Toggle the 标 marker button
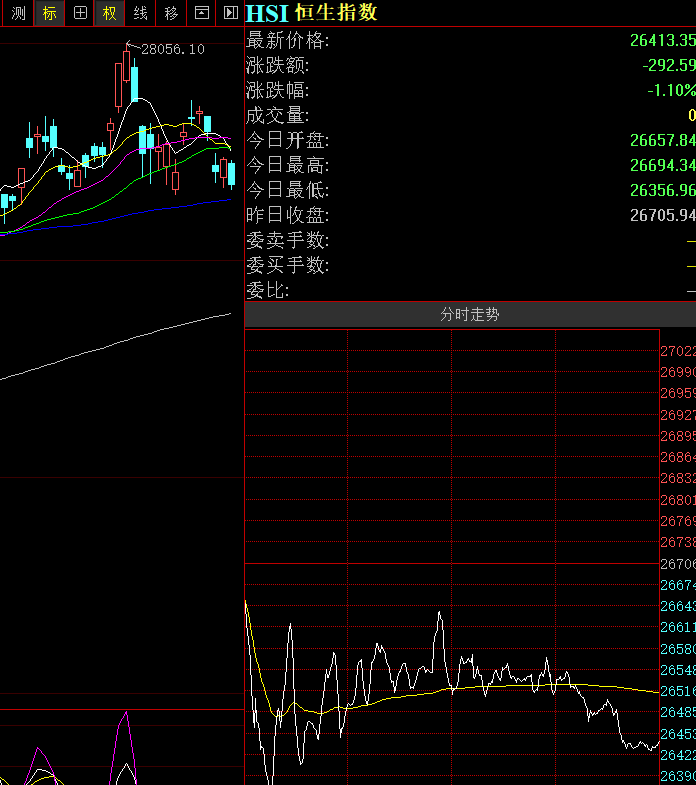Viewport: 696px width, 785px height. pyautogui.click(x=49, y=13)
